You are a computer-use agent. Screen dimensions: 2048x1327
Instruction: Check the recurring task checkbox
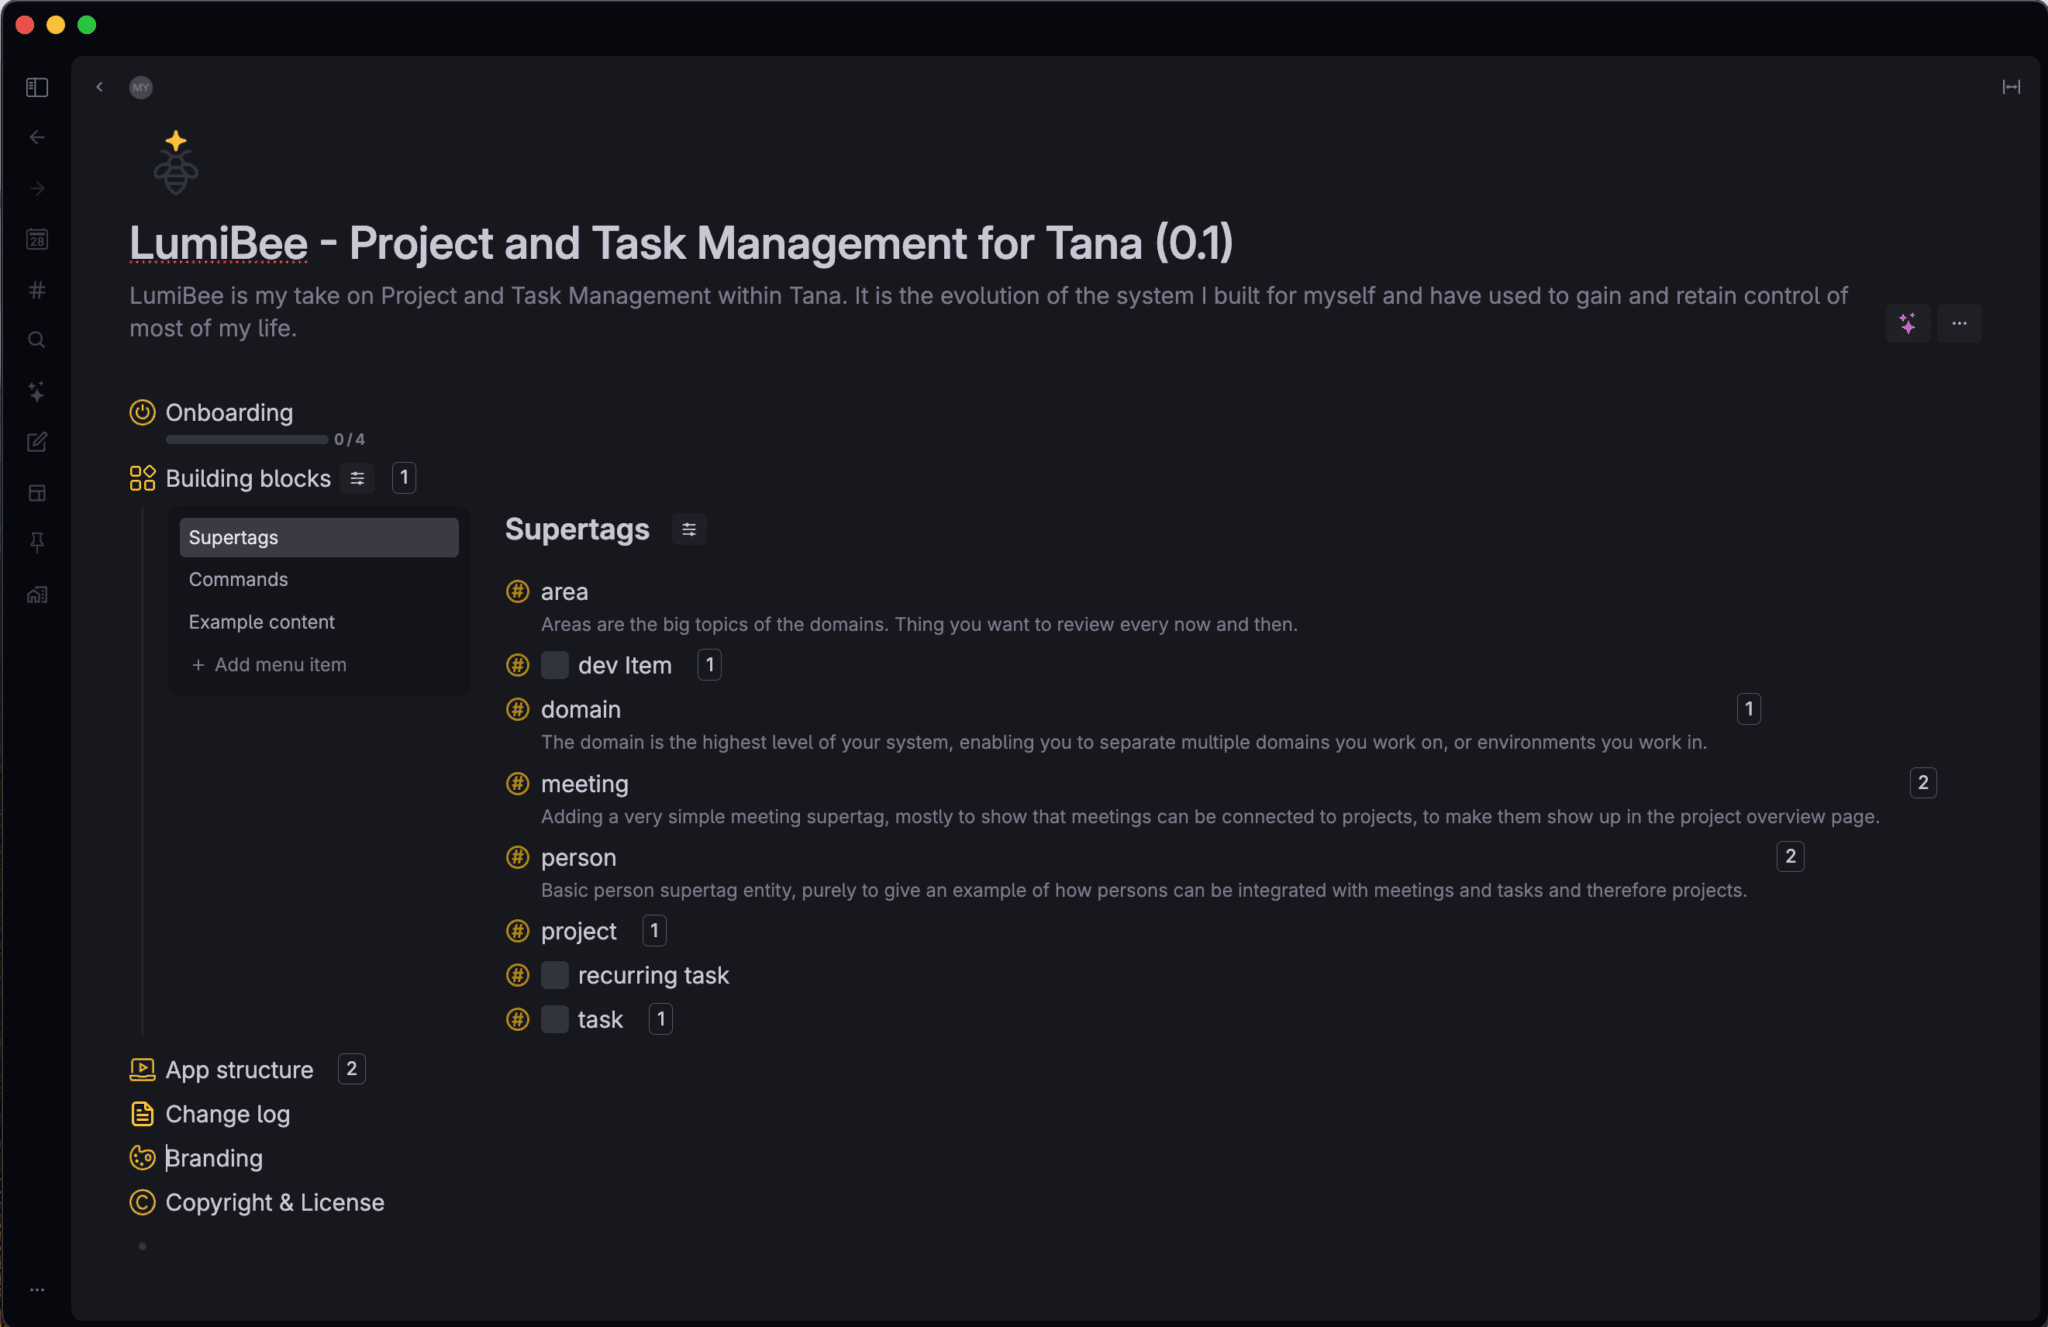pos(555,975)
